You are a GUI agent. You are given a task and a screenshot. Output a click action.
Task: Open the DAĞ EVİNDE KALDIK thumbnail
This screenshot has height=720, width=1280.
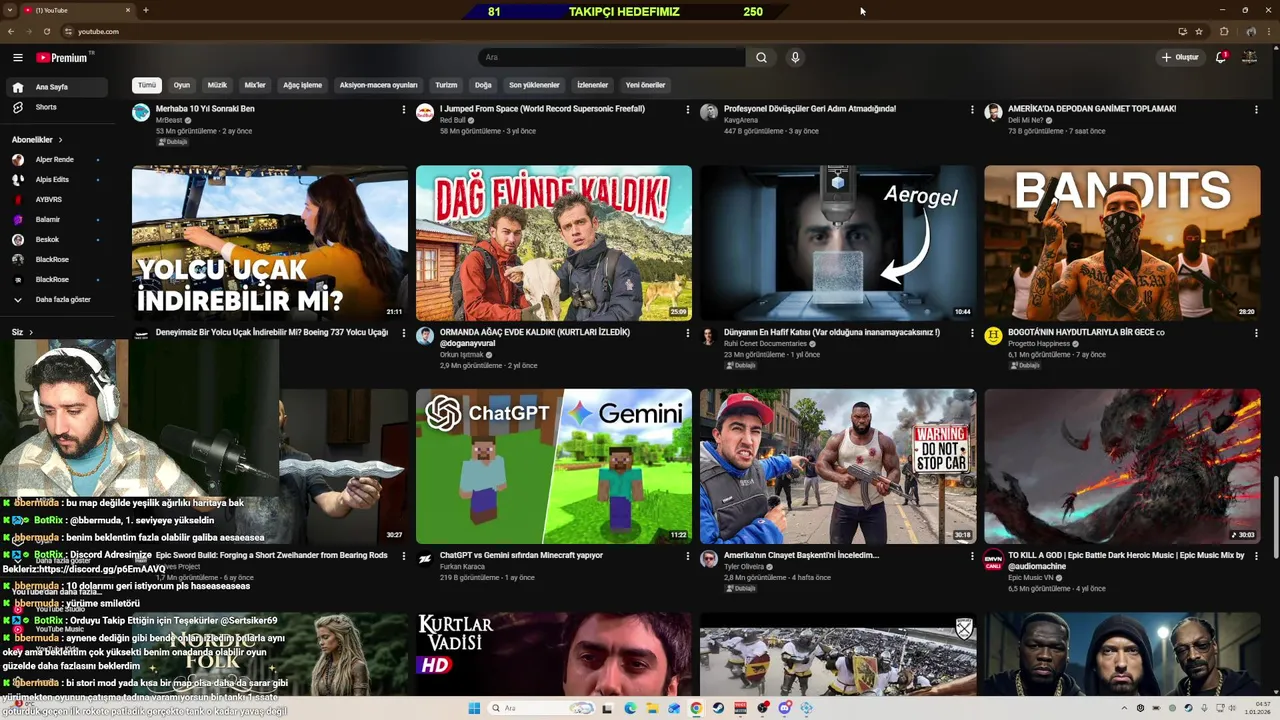click(x=553, y=243)
